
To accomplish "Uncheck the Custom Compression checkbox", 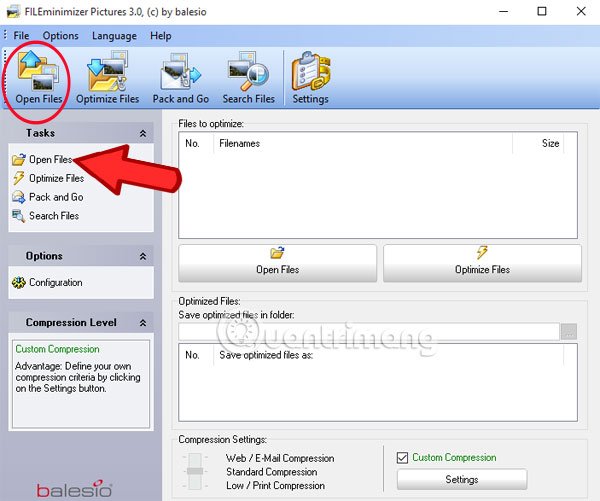I will [402, 457].
